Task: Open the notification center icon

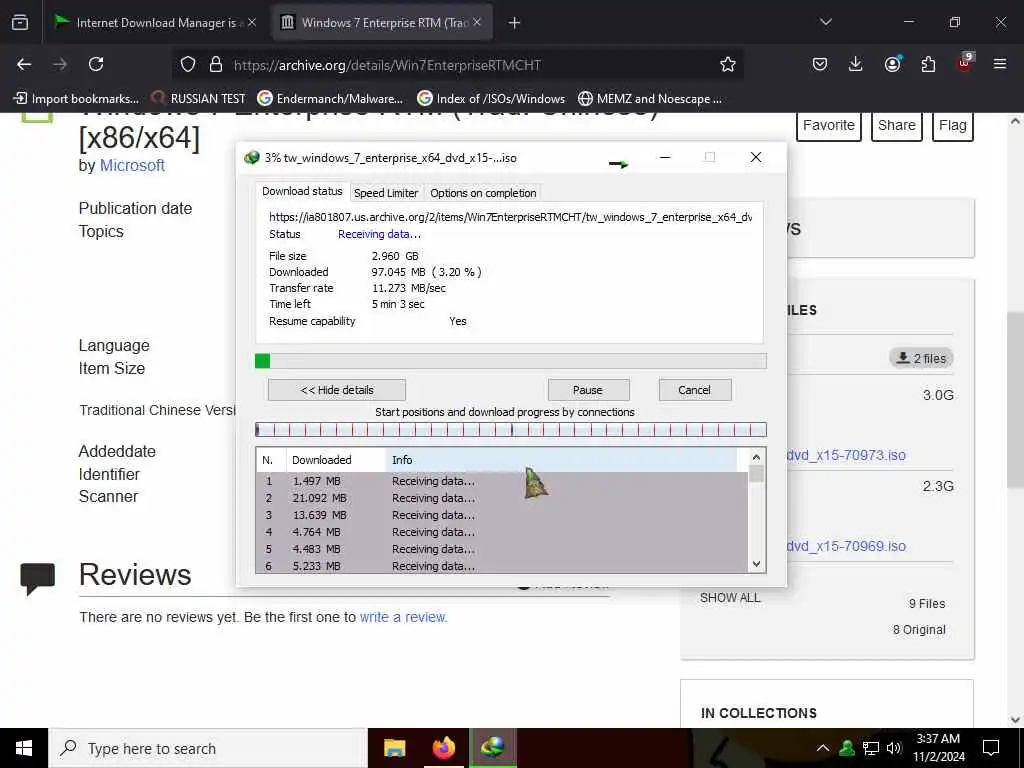Action: pos(991,748)
